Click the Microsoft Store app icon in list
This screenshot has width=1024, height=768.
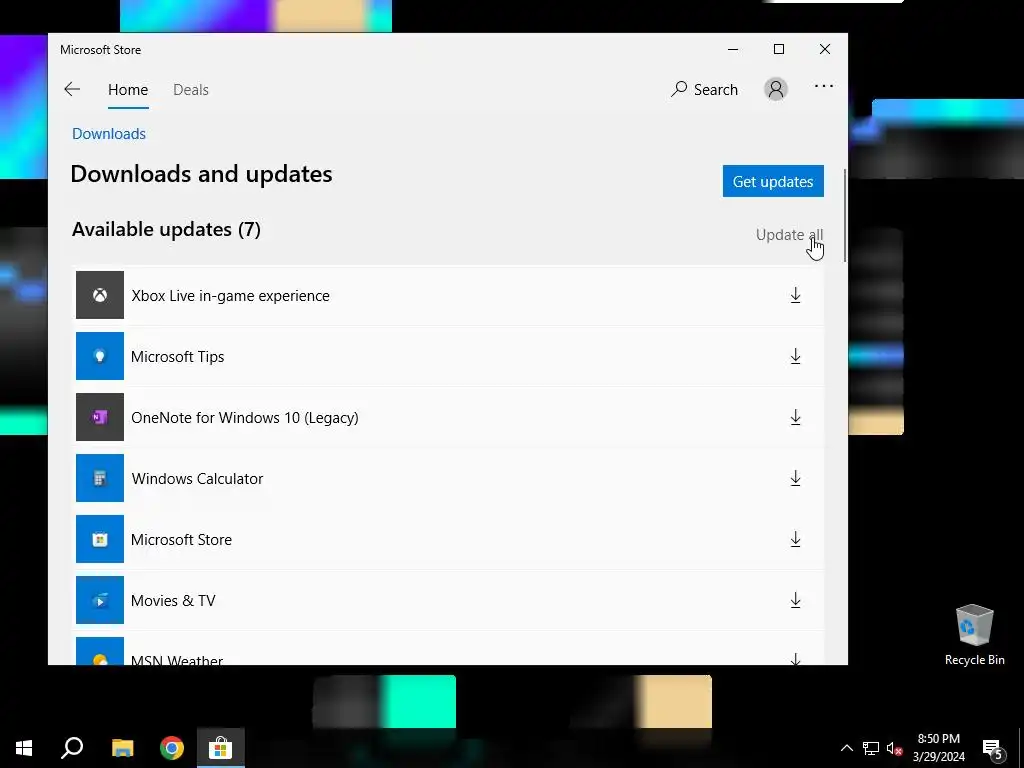(x=100, y=539)
